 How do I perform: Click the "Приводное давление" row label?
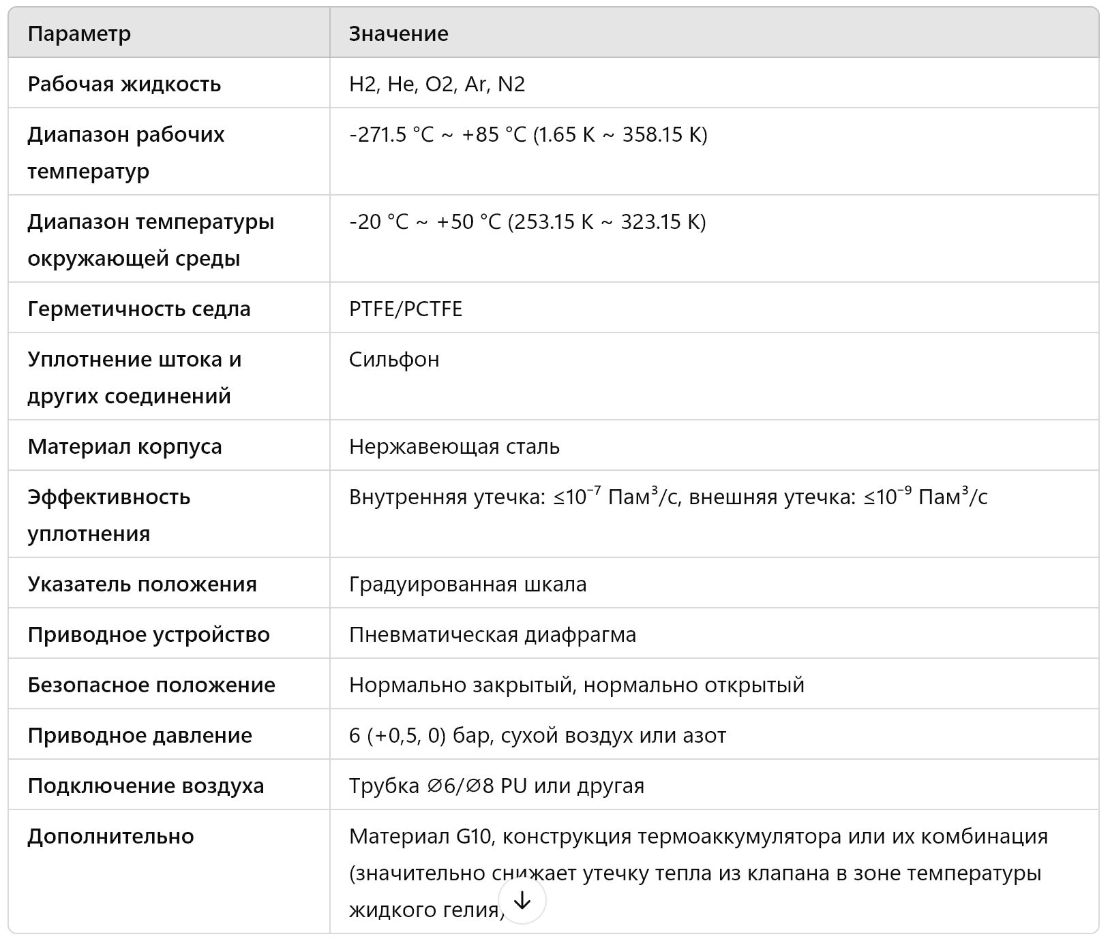coord(140,736)
